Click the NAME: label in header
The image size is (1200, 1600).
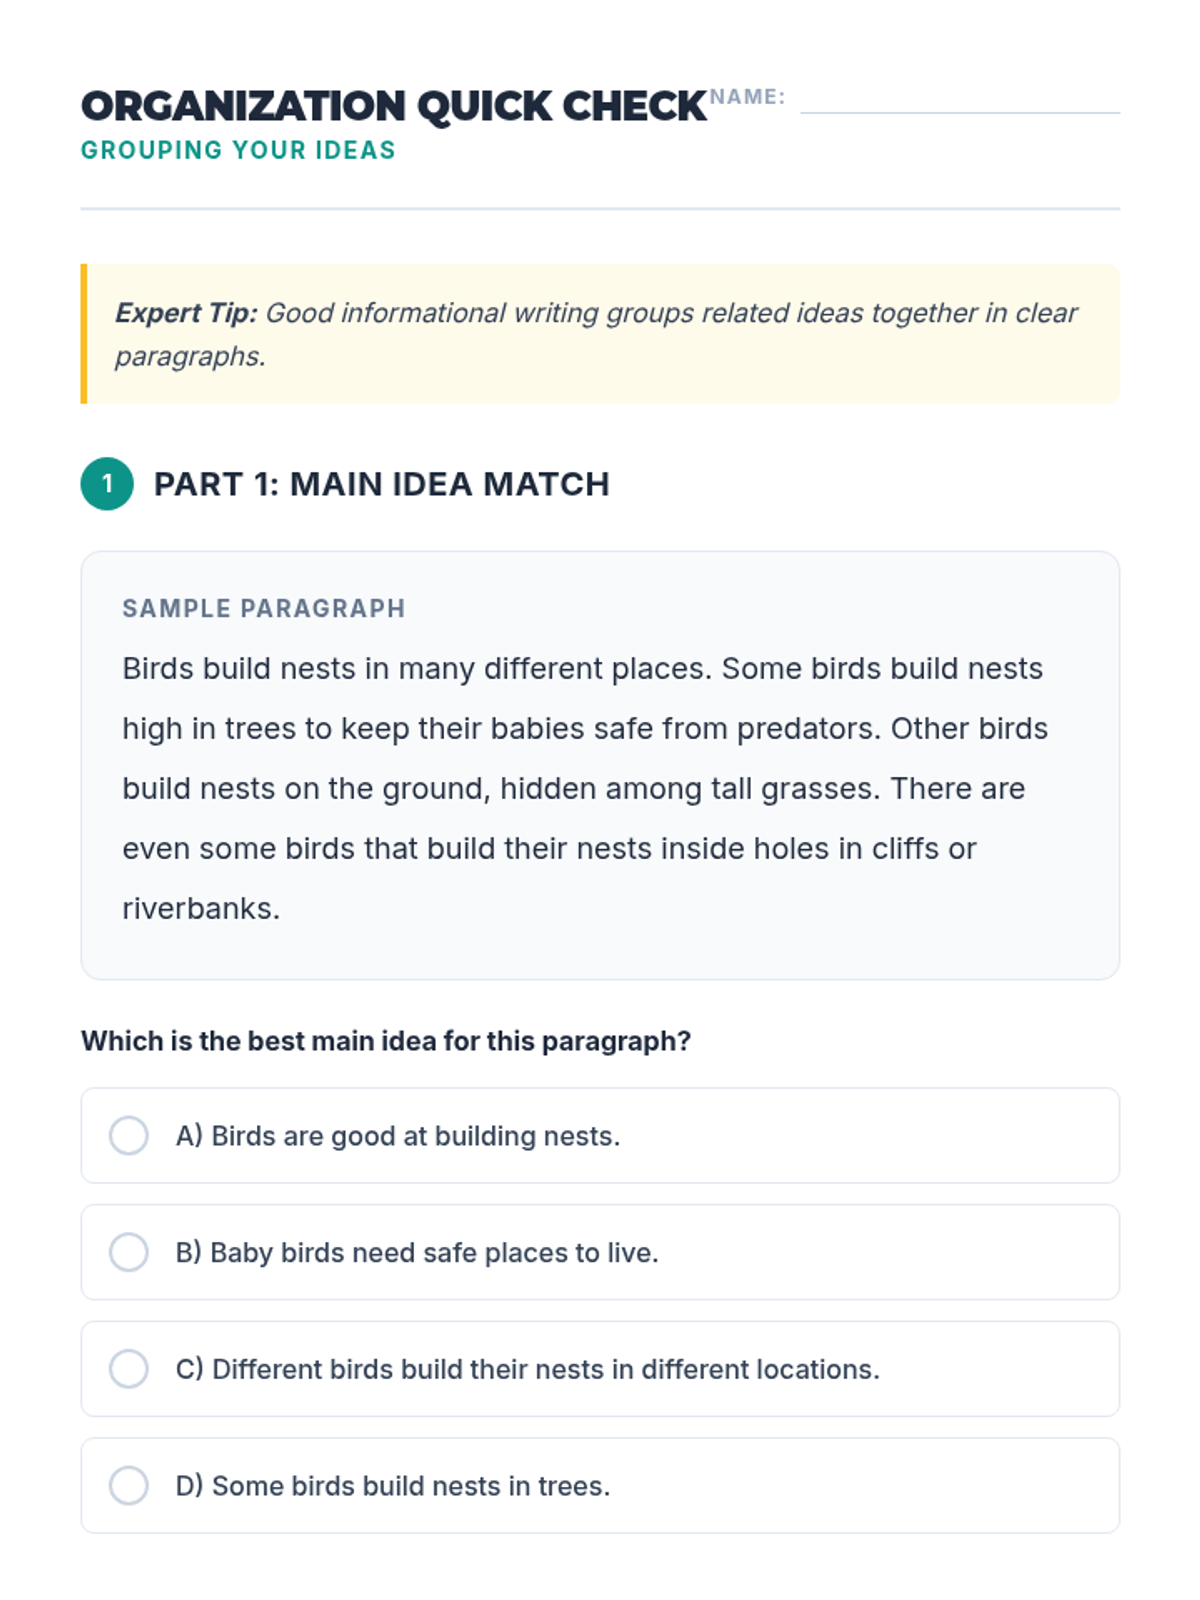pyautogui.click(x=747, y=97)
